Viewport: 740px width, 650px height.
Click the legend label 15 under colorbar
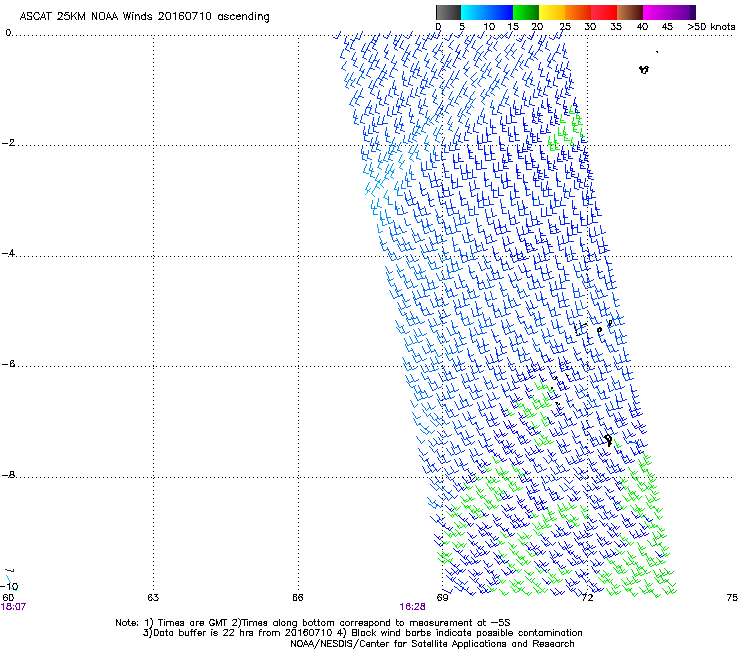(513, 27)
